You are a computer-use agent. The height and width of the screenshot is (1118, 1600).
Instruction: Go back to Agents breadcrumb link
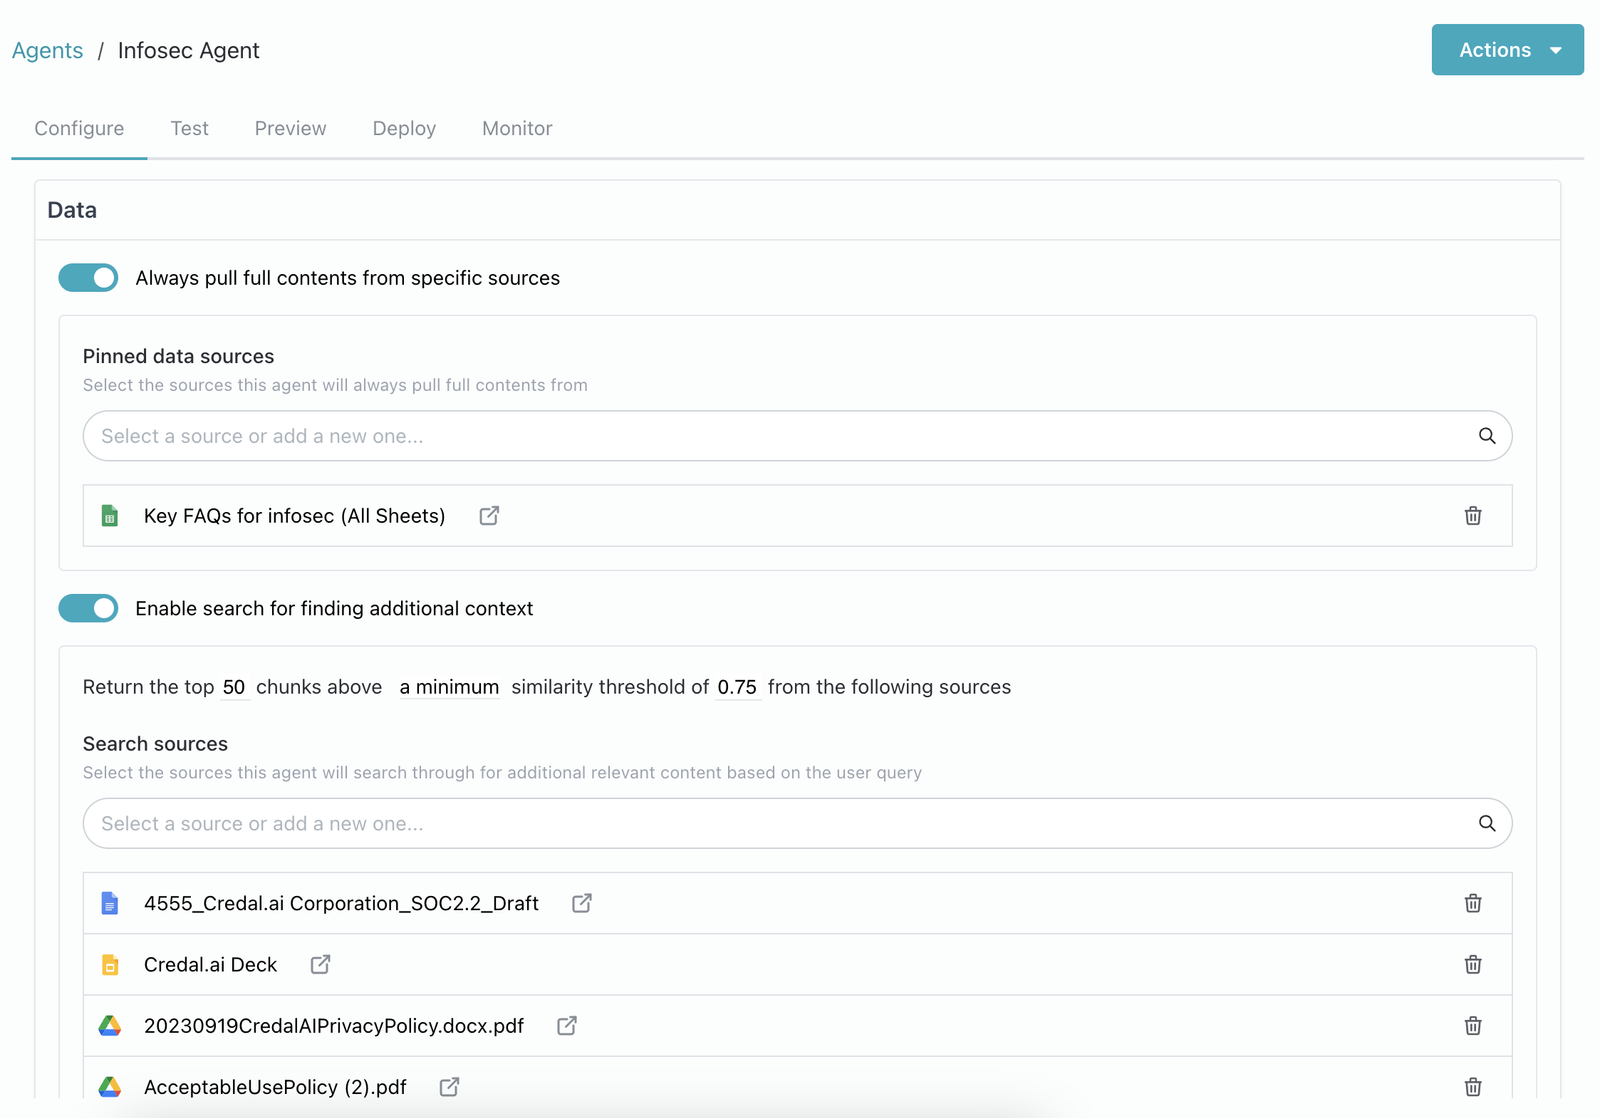click(47, 50)
